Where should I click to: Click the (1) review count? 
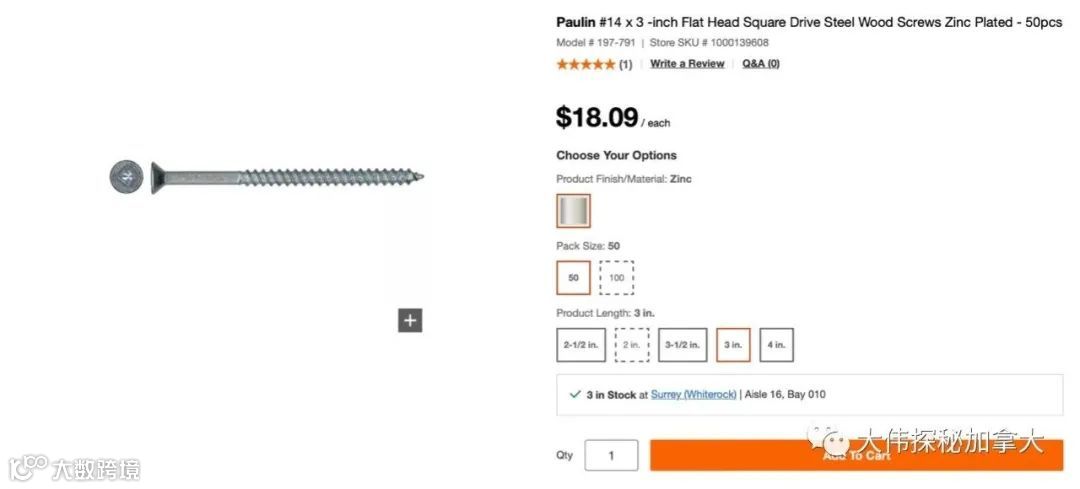coord(625,64)
